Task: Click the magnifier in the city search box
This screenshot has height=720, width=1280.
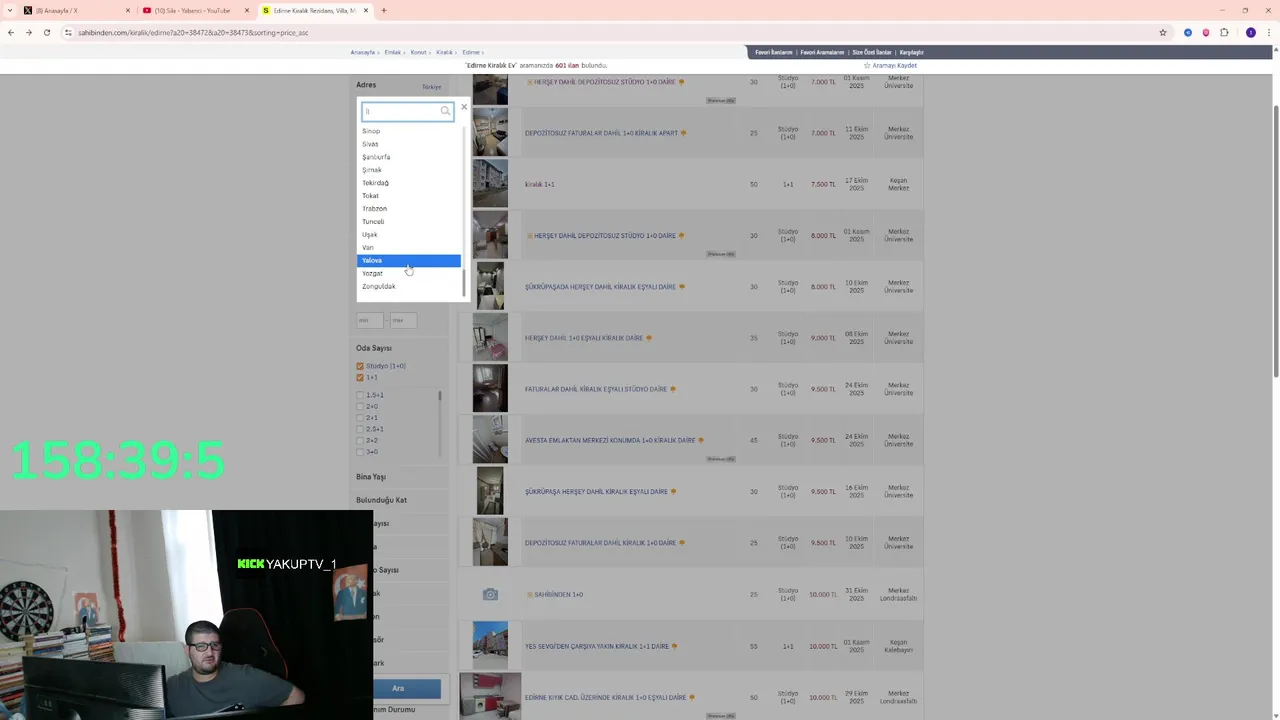Action: click(445, 111)
